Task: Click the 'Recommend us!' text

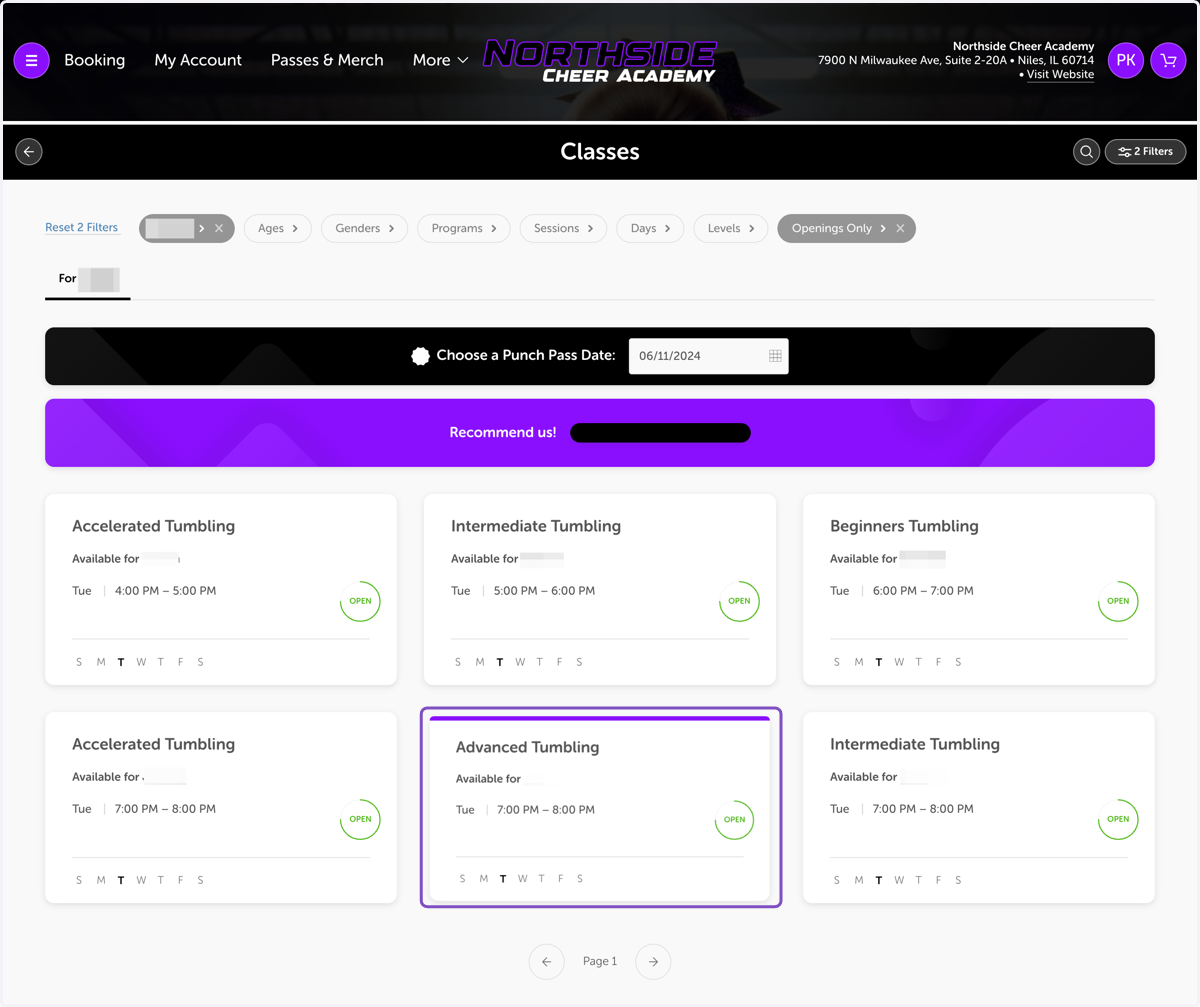Action: pyautogui.click(x=503, y=433)
